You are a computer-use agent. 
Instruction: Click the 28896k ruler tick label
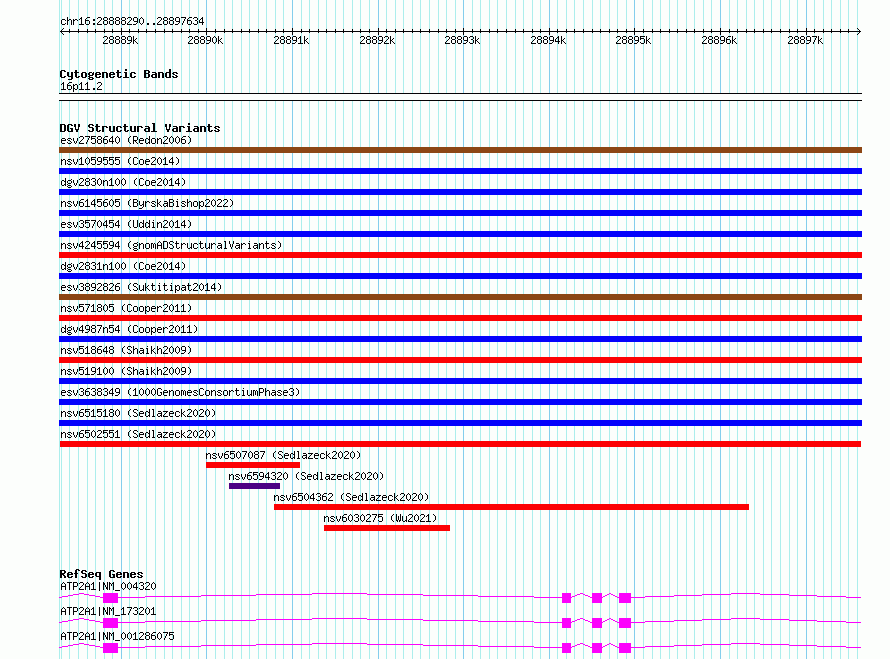pyautogui.click(x=719, y=40)
